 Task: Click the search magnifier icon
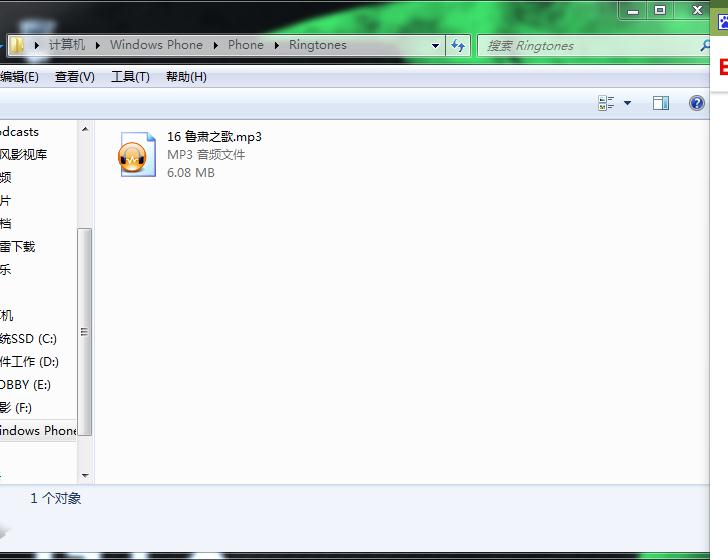point(705,46)
